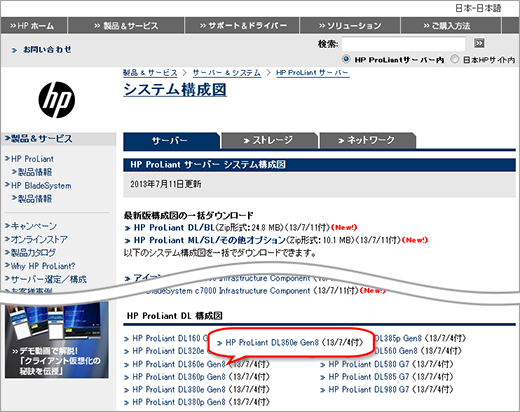Image resolution: width=520 pixels, height=412 pixels.
Task: Click HP ProLiant サーバー breadcrumb link
Action: pos(313,73)
